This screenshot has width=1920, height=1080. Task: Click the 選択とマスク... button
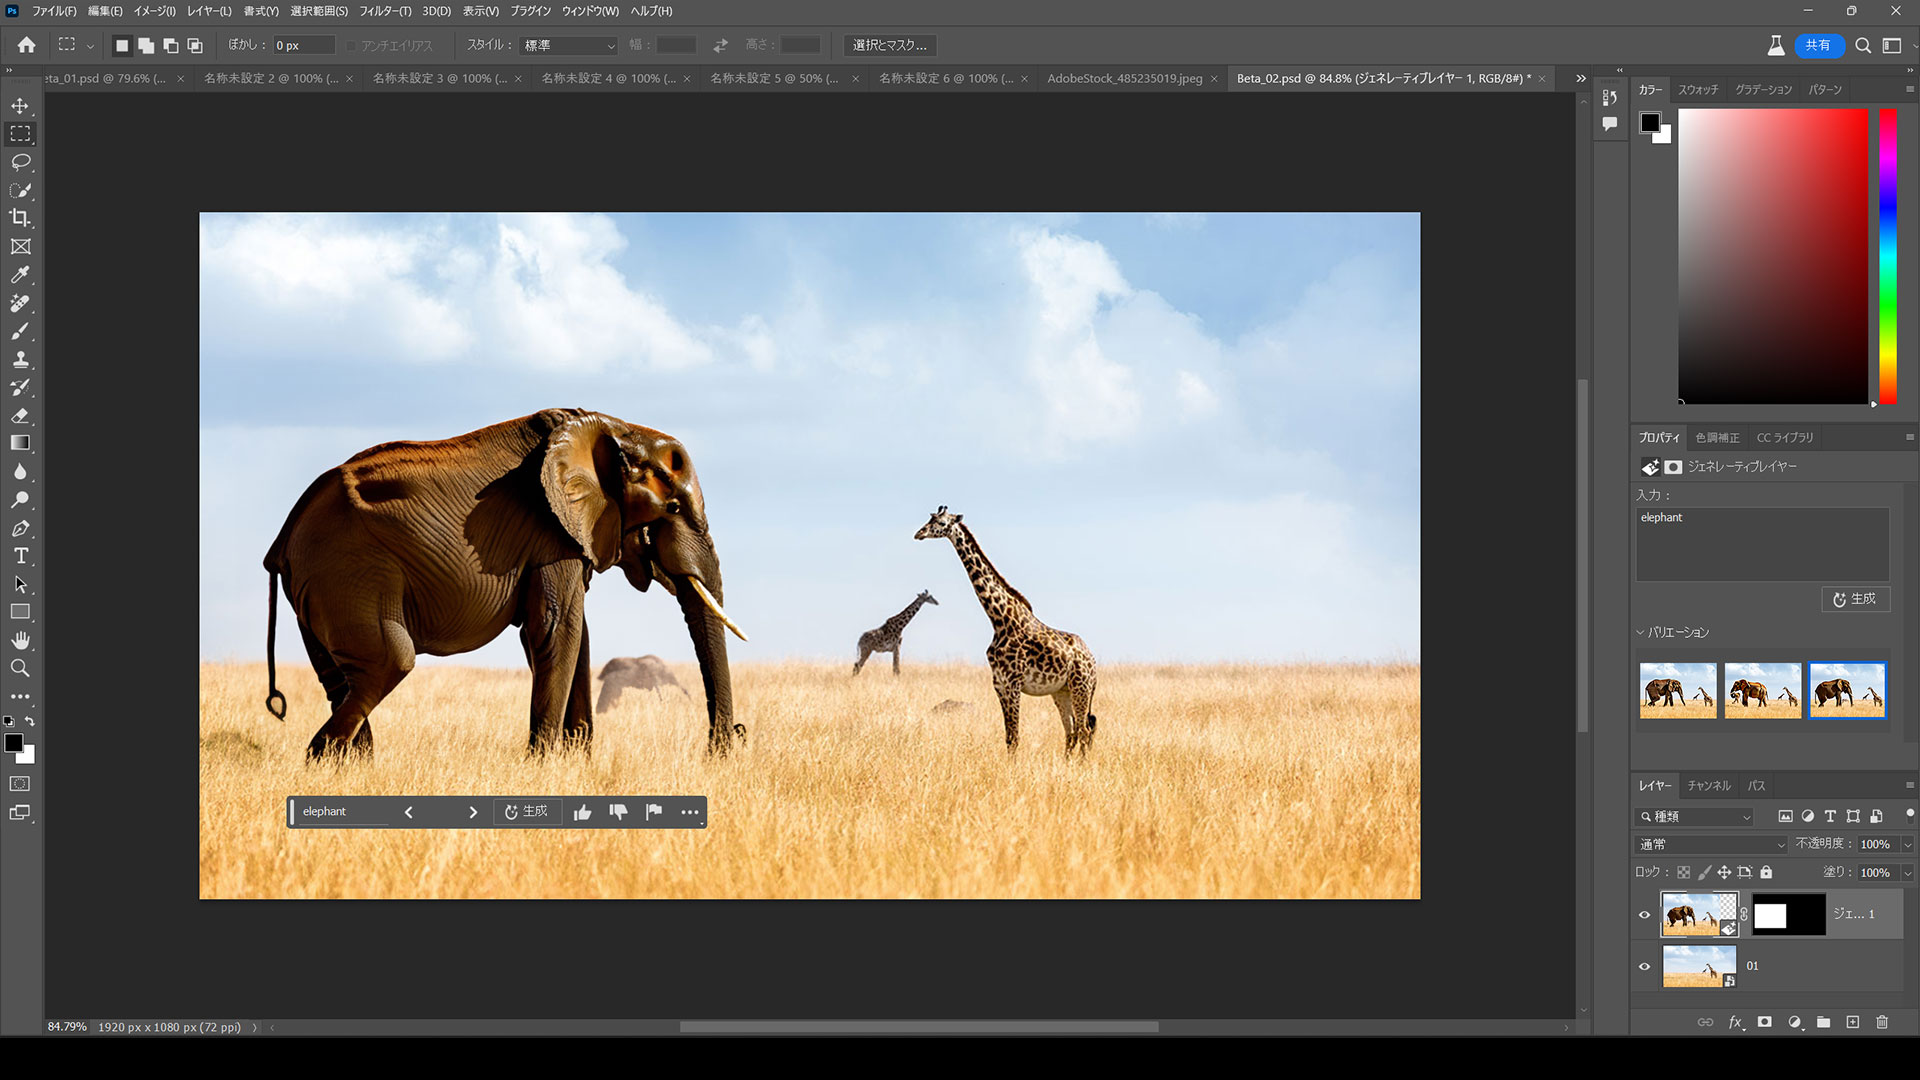click(x=889, y=45)
